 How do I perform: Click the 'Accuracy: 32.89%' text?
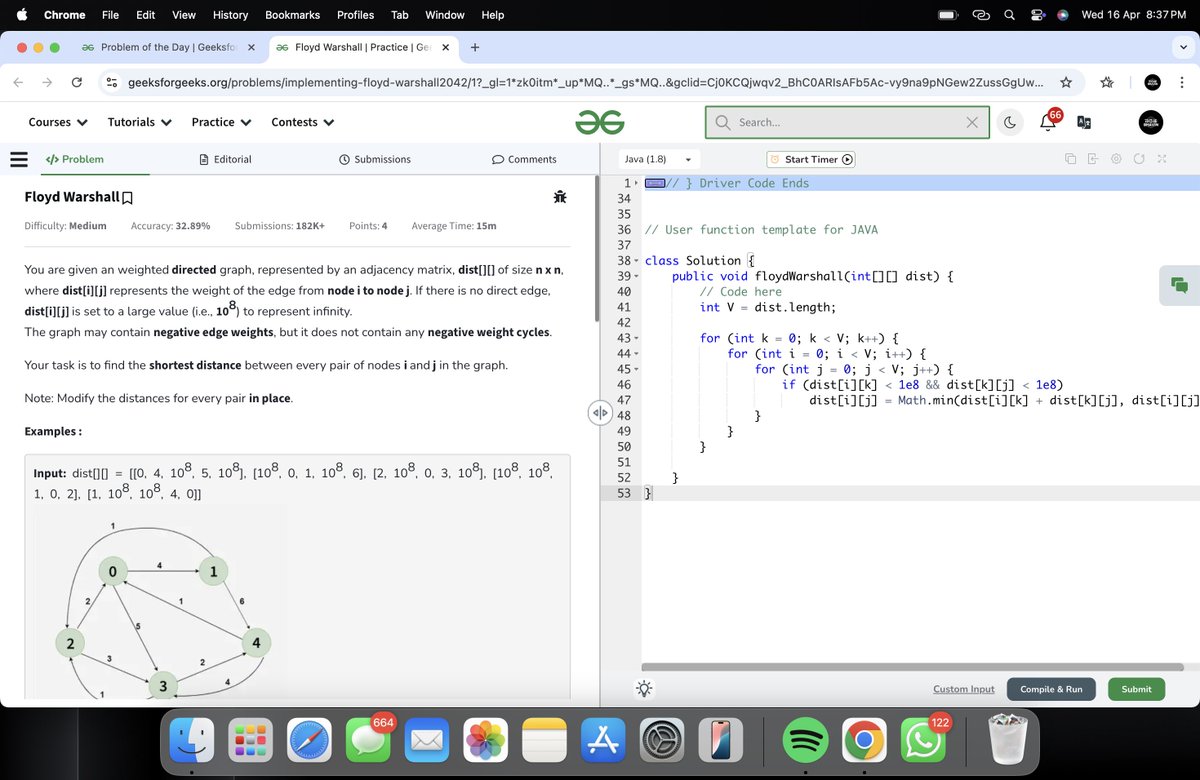[170, 226]
